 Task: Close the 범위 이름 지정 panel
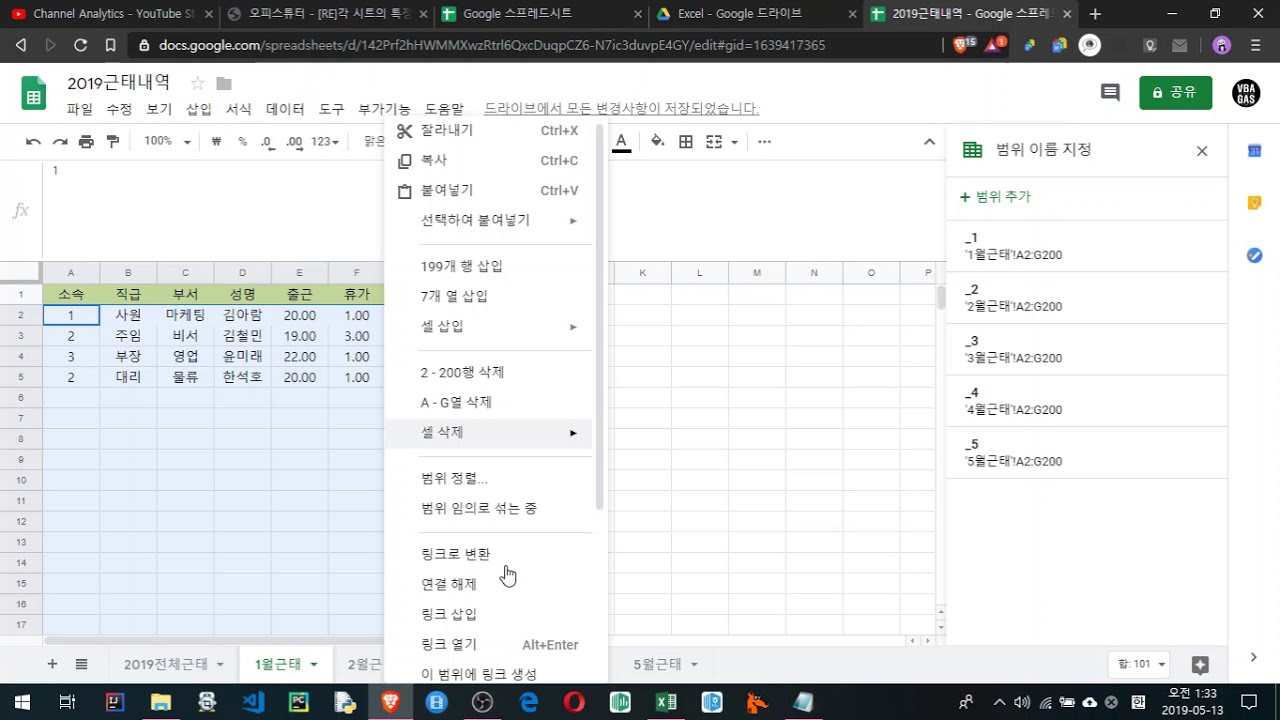(1202, 151)
